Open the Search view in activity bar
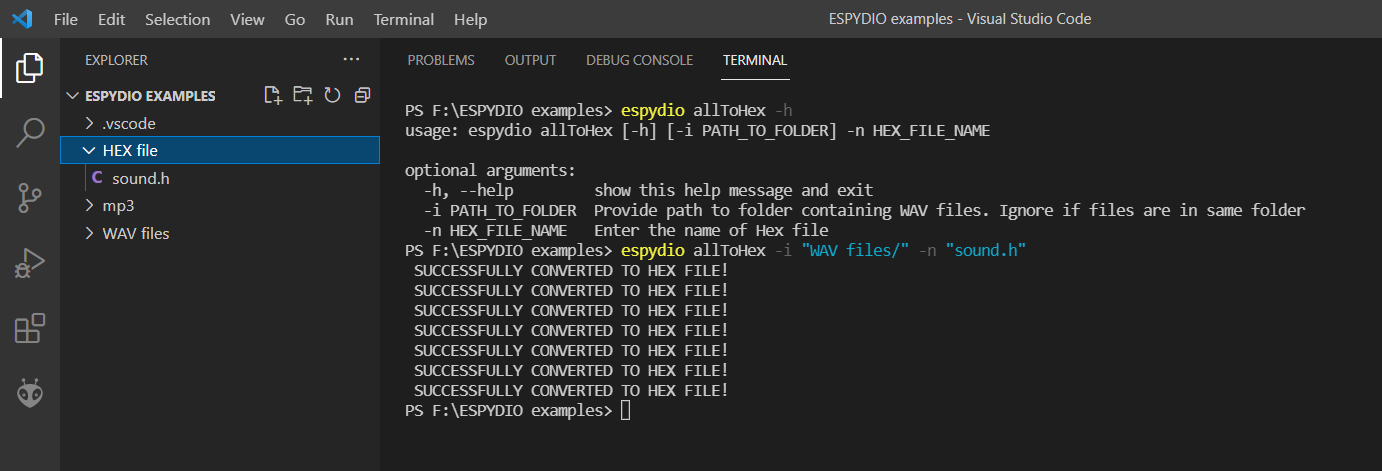The image size is (1382, 471). pos(30,133)
